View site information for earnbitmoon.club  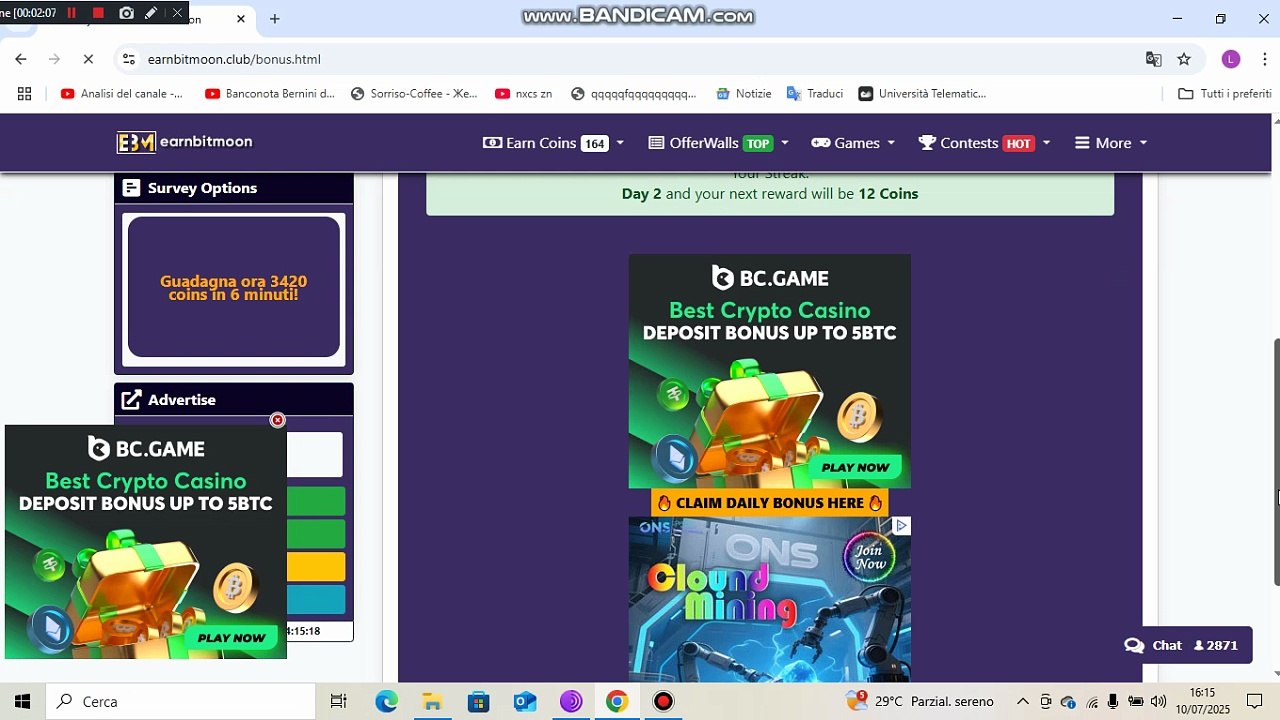point(129,59)
